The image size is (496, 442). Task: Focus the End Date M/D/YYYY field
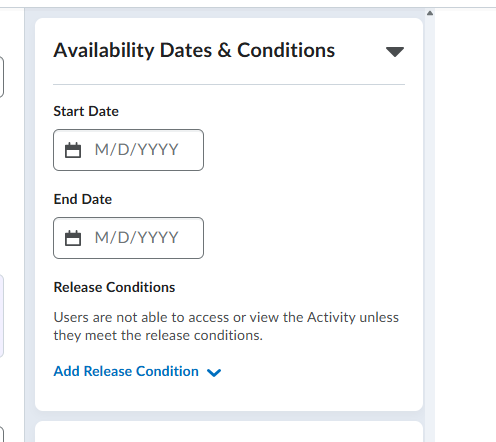[128, 238]
